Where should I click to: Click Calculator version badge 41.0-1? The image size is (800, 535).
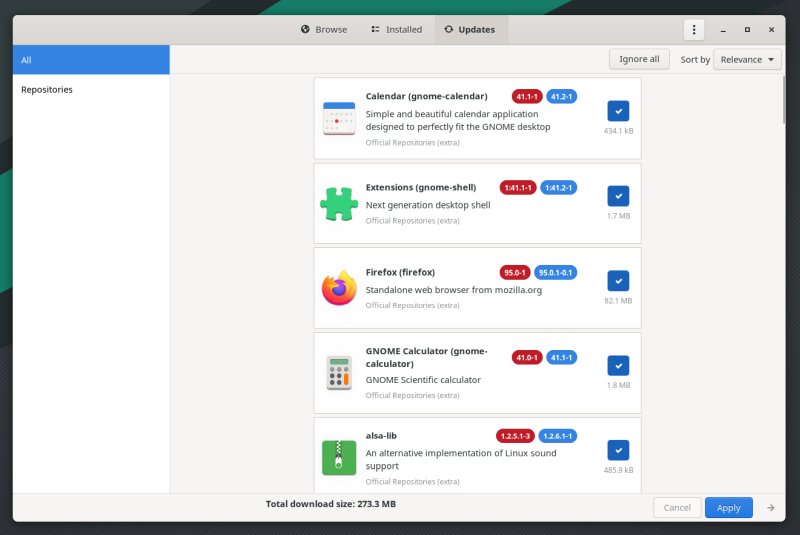(527, 358)
